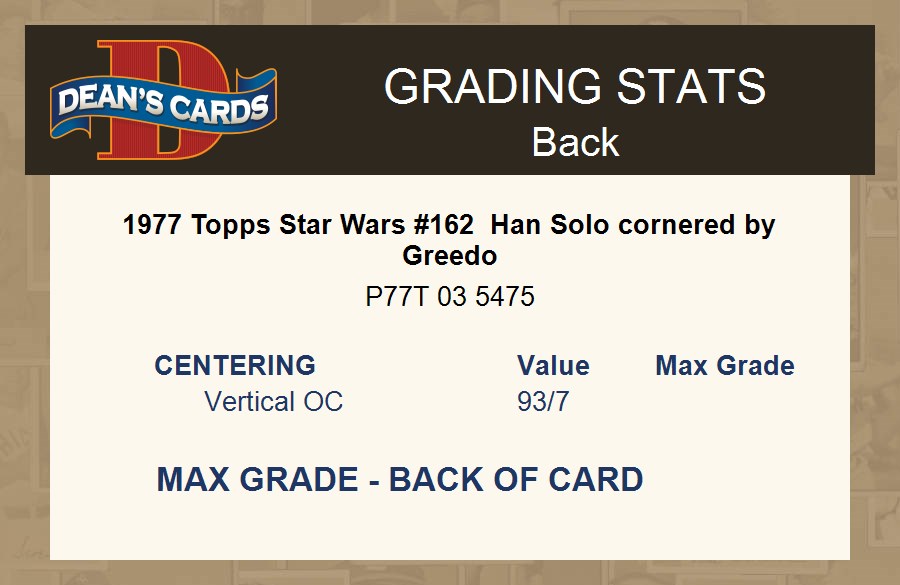Click the Max Grade column header
Image resolution: width=900 pixels, height=585 pixels.
coord(725,365)
